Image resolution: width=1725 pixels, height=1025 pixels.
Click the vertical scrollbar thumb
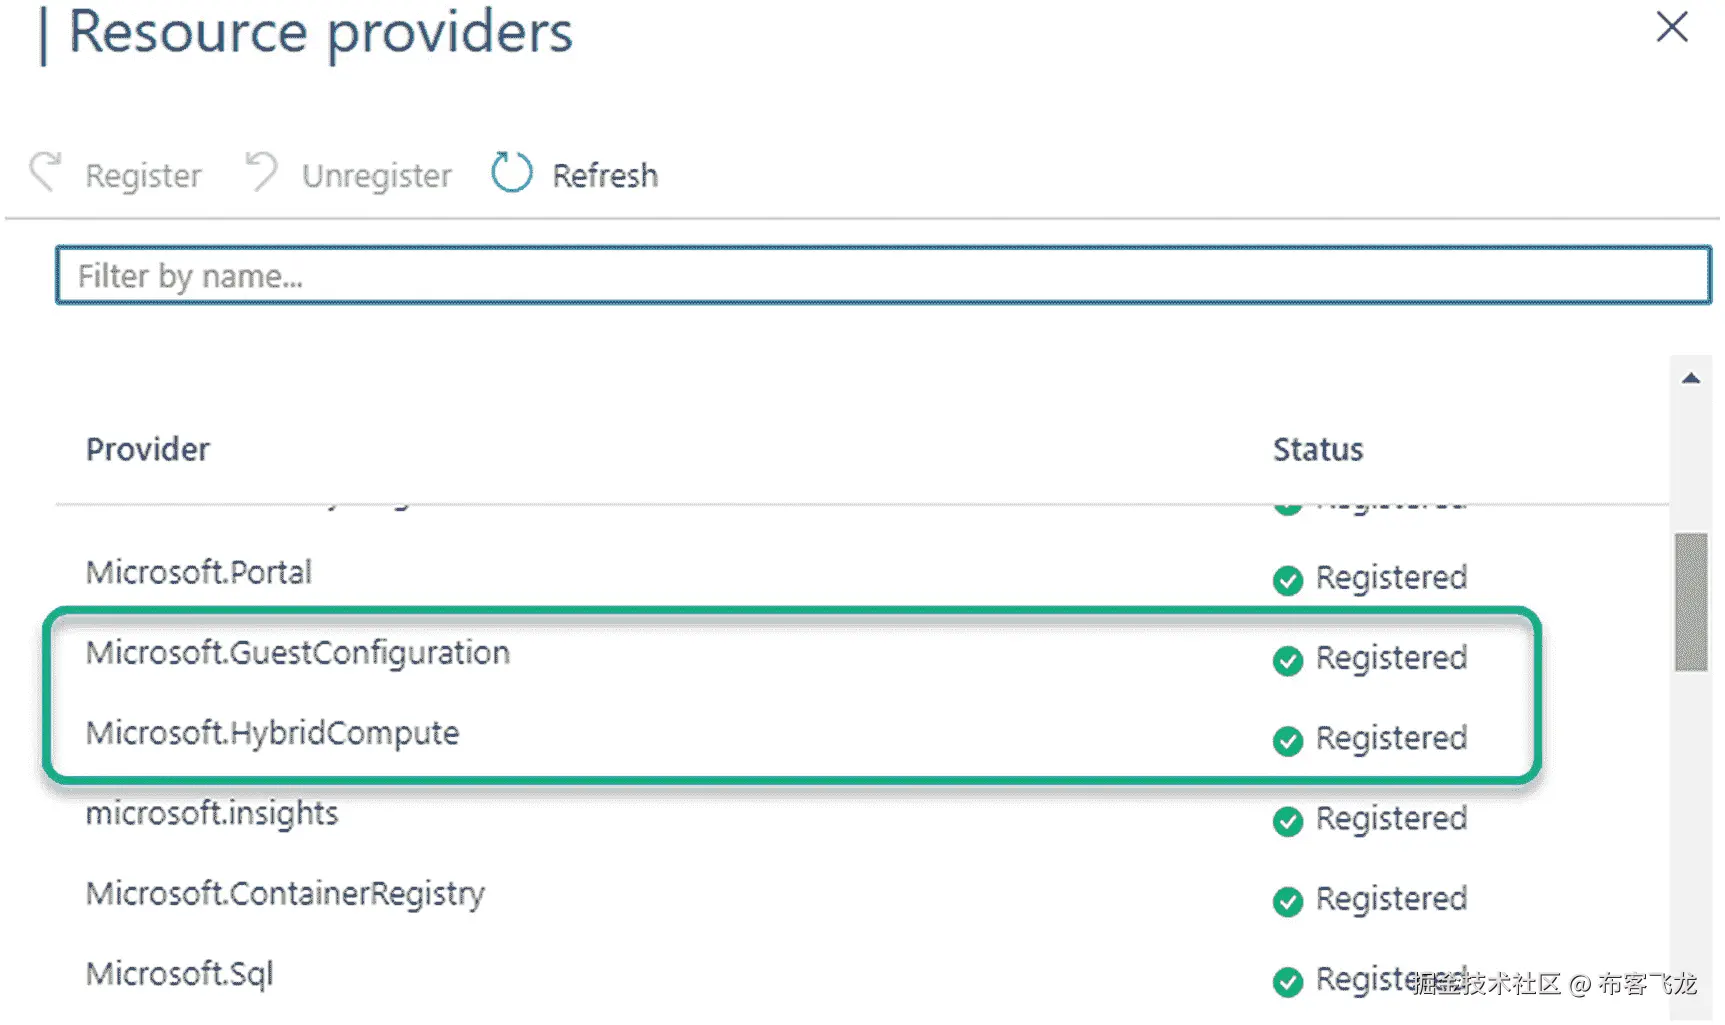click(1691, 602)
